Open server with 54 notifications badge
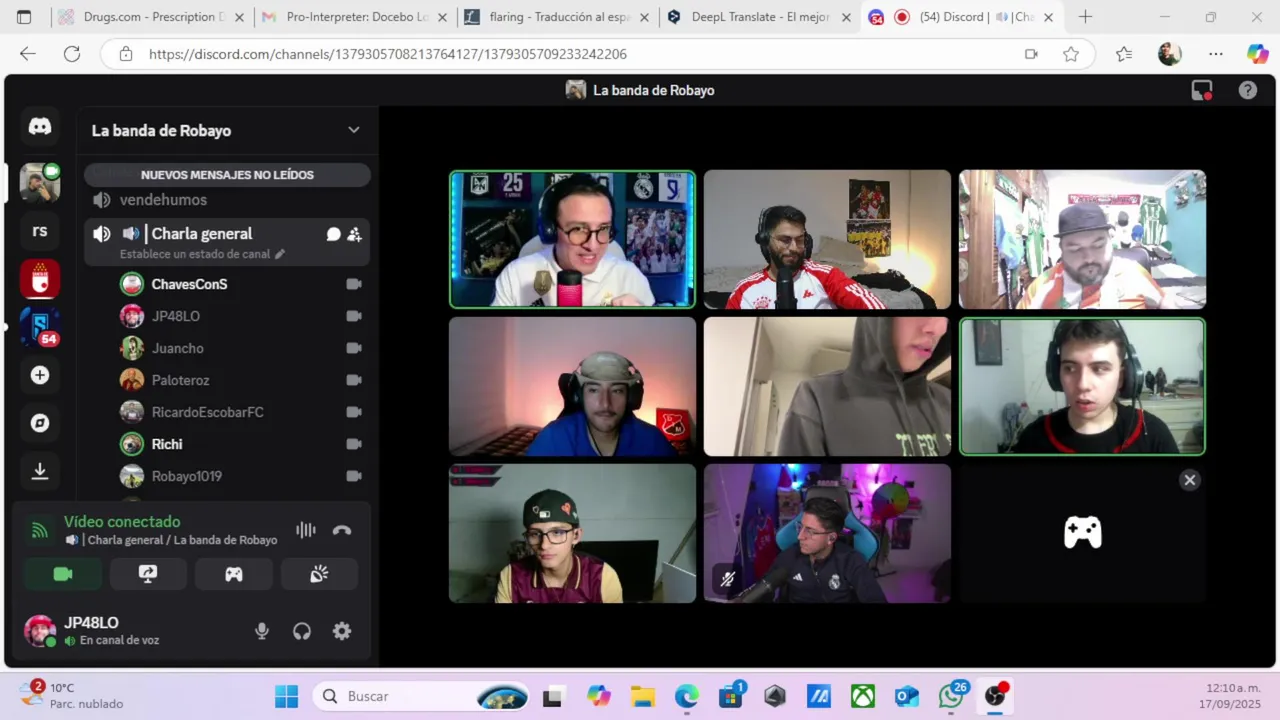The height and width of the screenshot is (720, 1280). tap(40, 327)
